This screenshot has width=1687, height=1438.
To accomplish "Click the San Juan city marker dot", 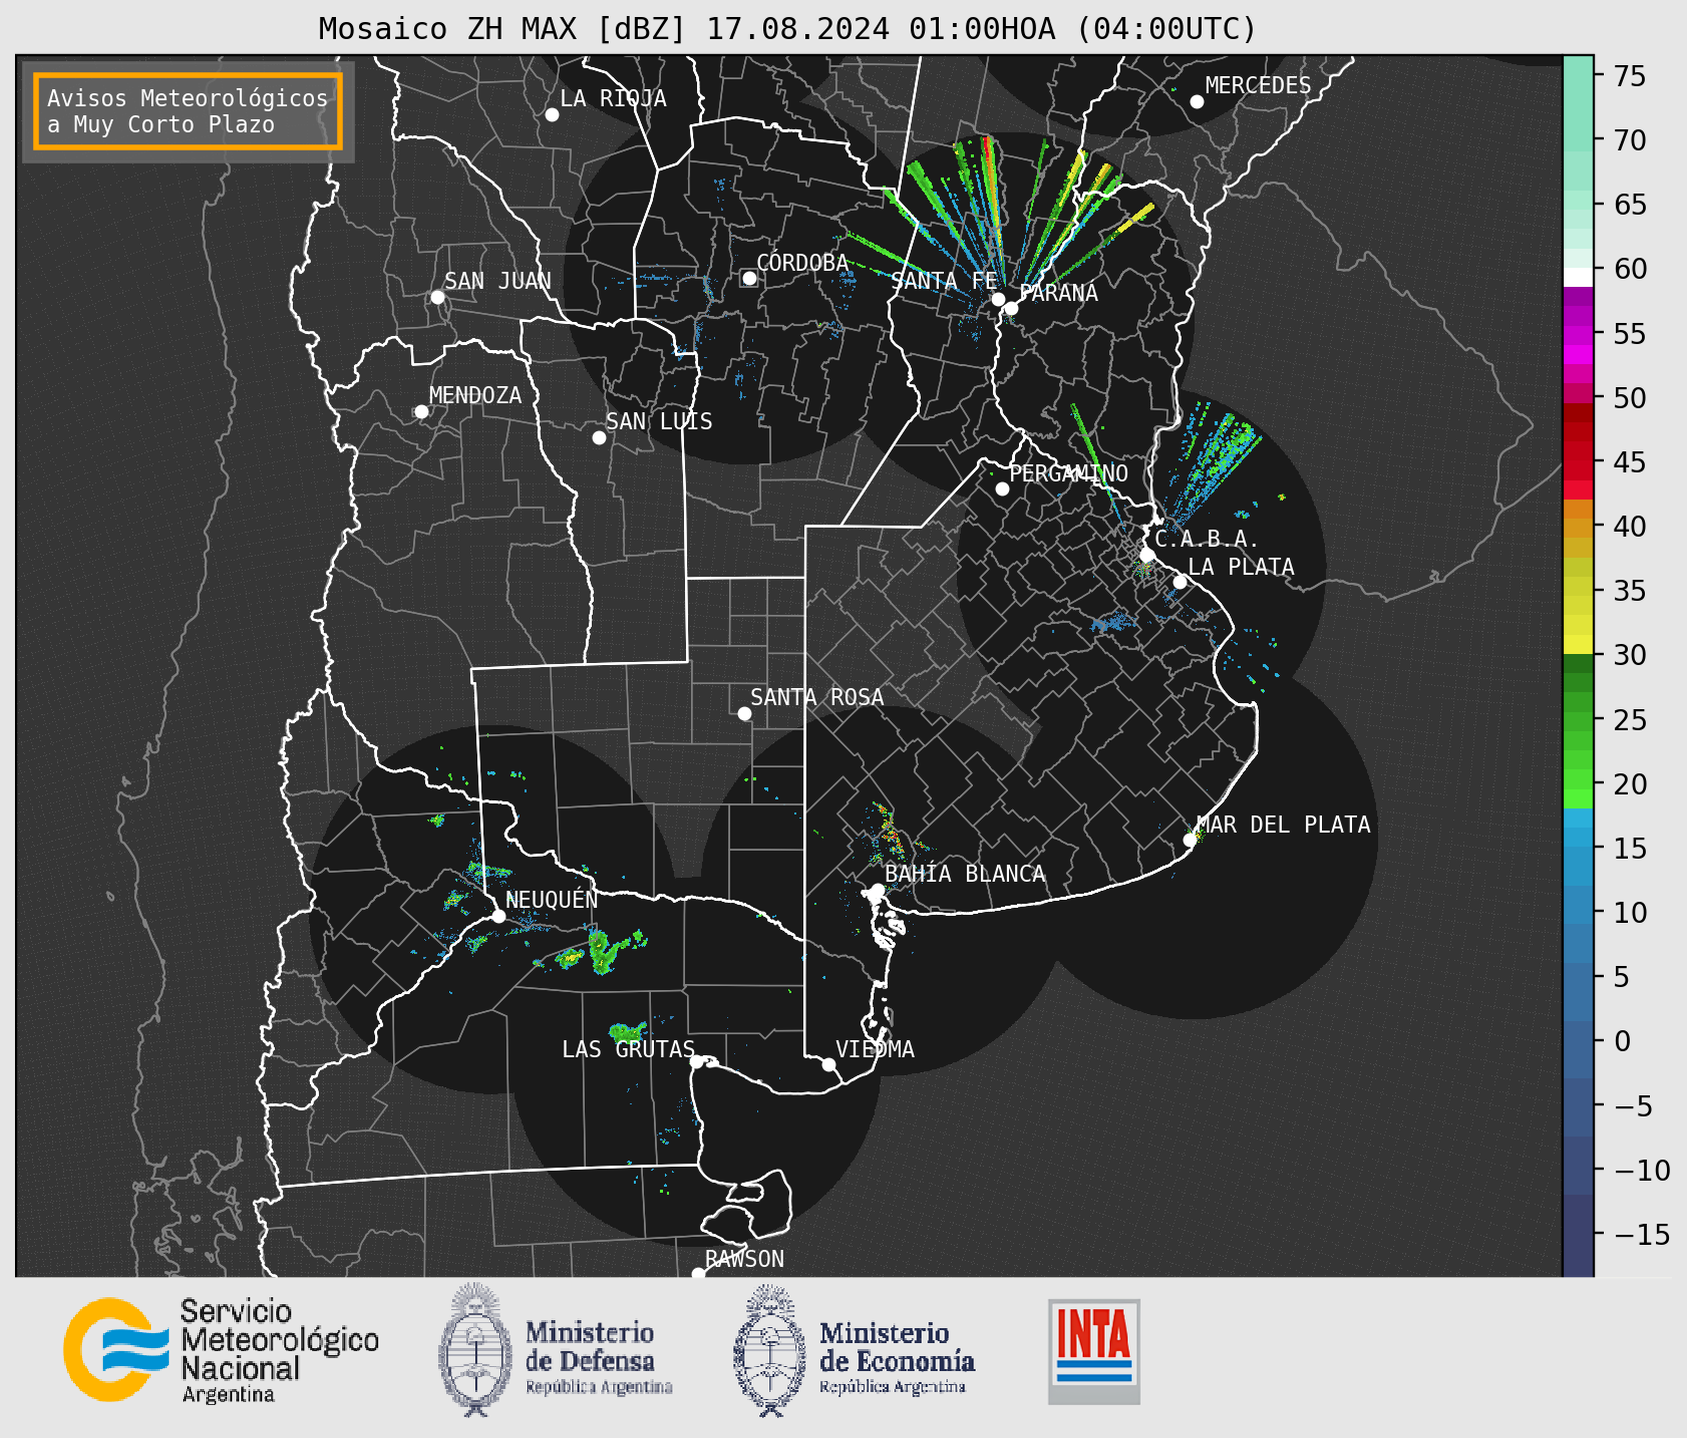I will [x=437, y=297].
